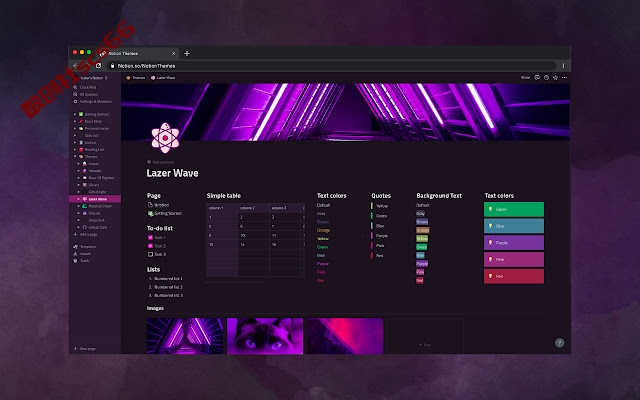The width and height of the screenshot is (640, 400).
Task: Open Settings & Members
Action: (95, 101)
